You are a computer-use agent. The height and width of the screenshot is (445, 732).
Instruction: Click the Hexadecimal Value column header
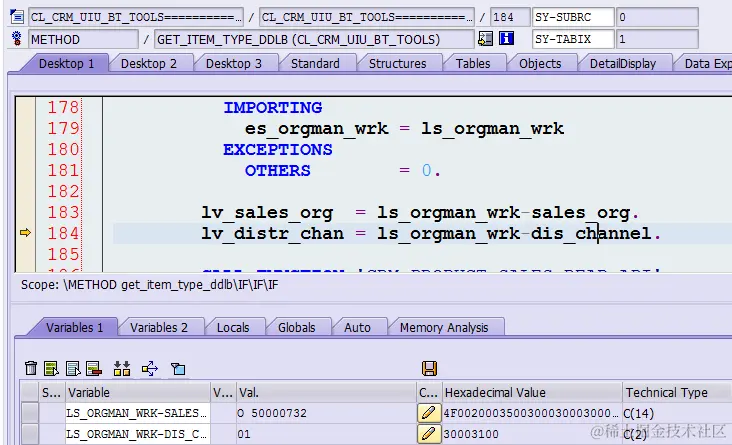pyautogui.click(x=532, y=392)
